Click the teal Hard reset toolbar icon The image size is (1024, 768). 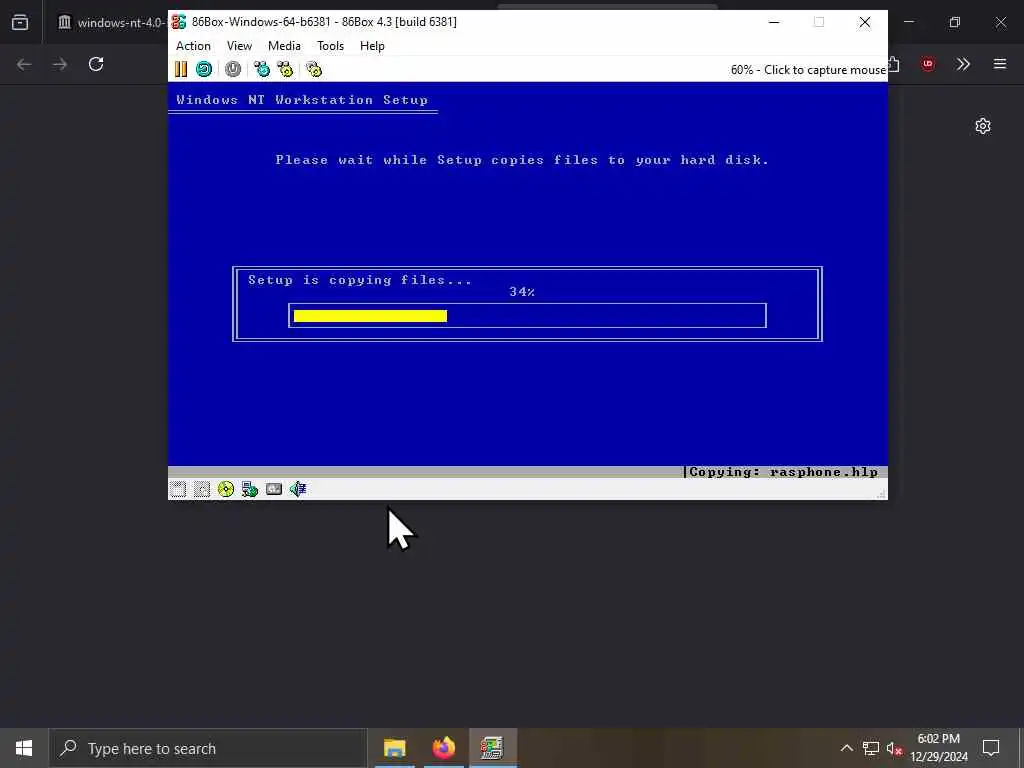[x=204, y=69]
